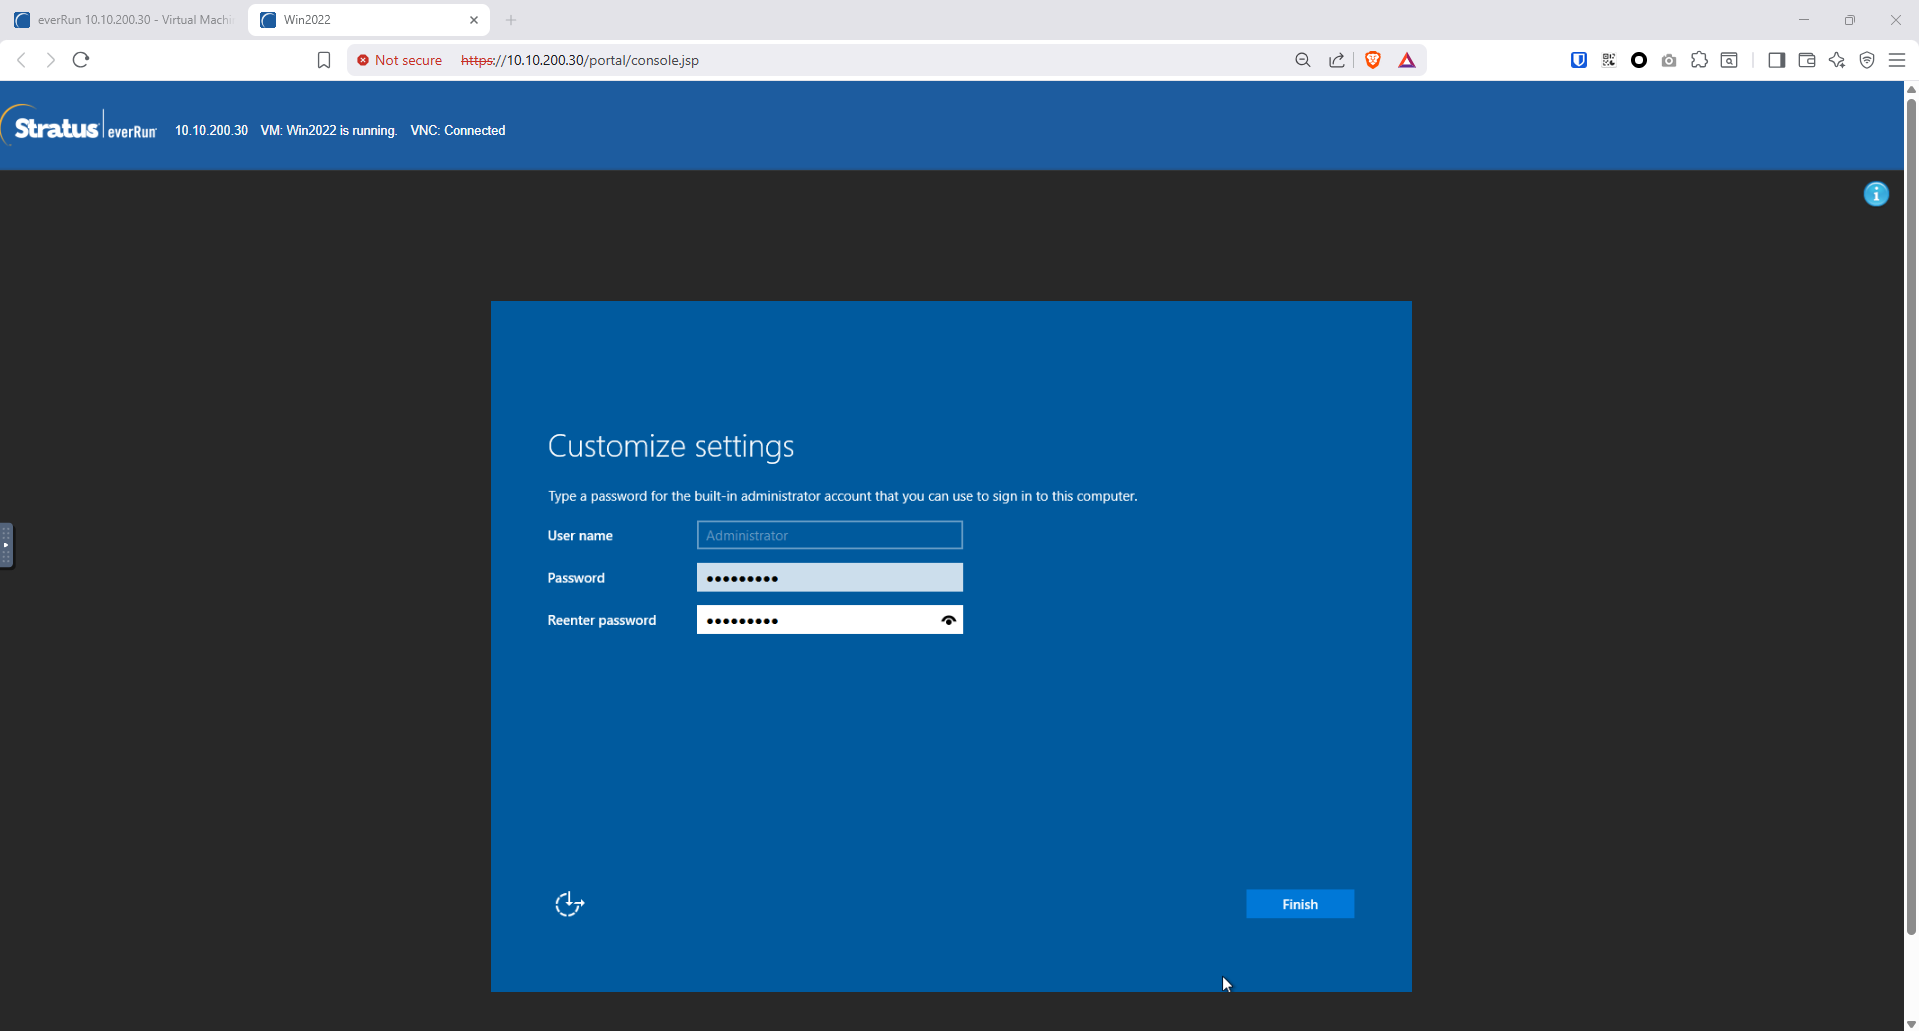Toggle the browser sidebar panel
Image resolution: width=1919 pixels, height=1031 pixels.
[1776, 60]
